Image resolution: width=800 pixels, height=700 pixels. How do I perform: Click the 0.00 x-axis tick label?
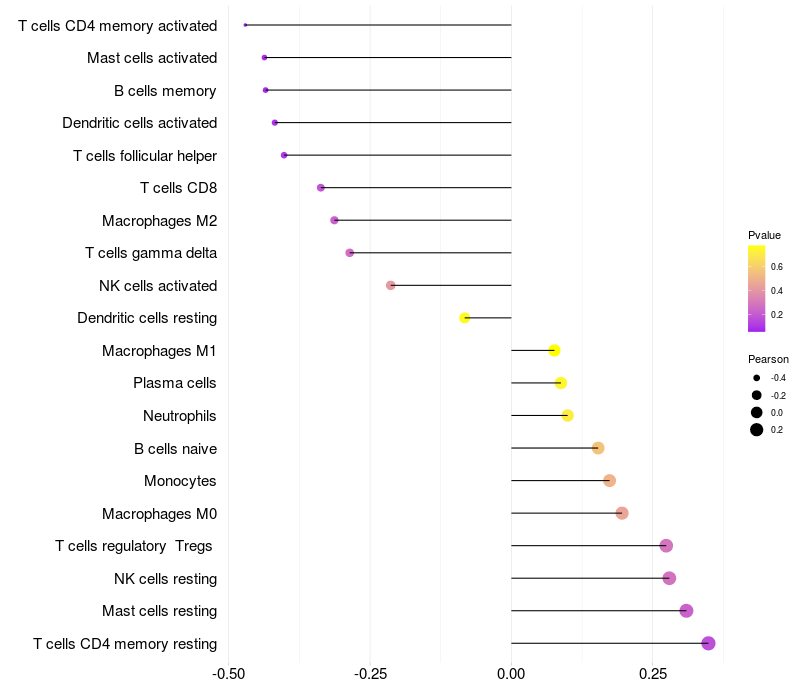511,674
